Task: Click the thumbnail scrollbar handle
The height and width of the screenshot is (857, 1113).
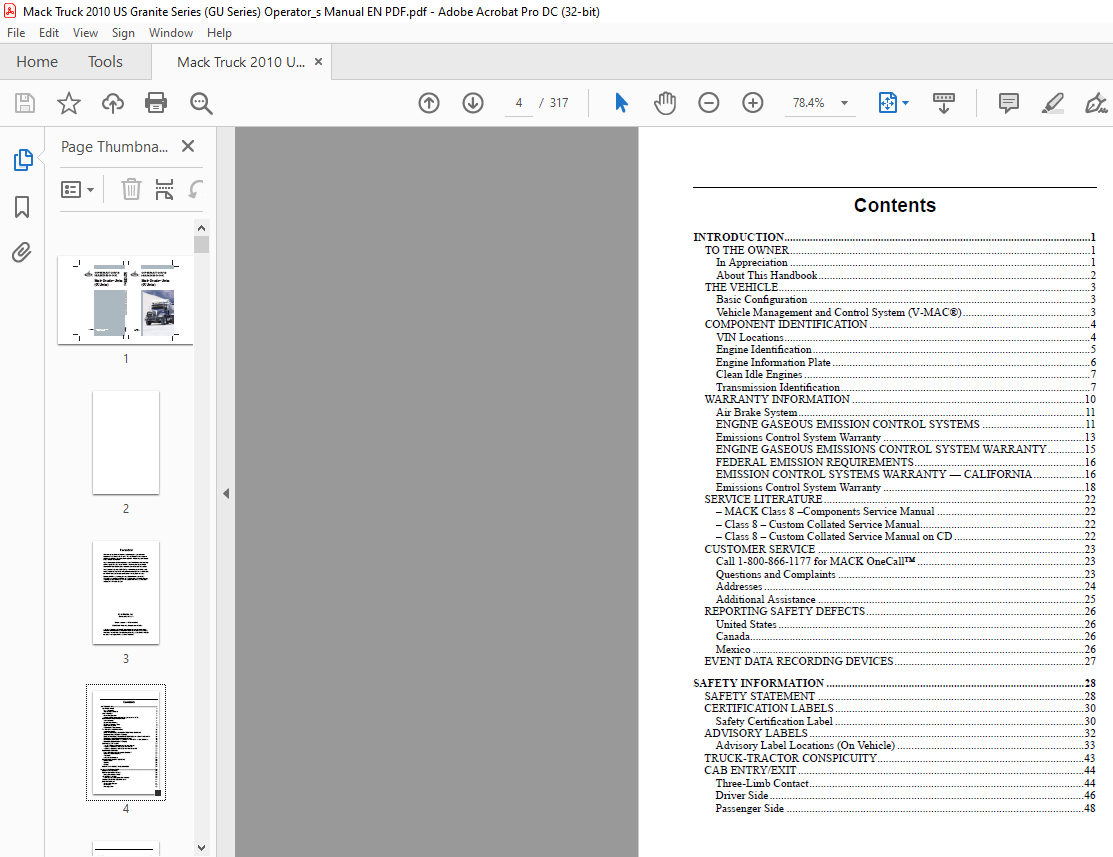Action: 202,244
